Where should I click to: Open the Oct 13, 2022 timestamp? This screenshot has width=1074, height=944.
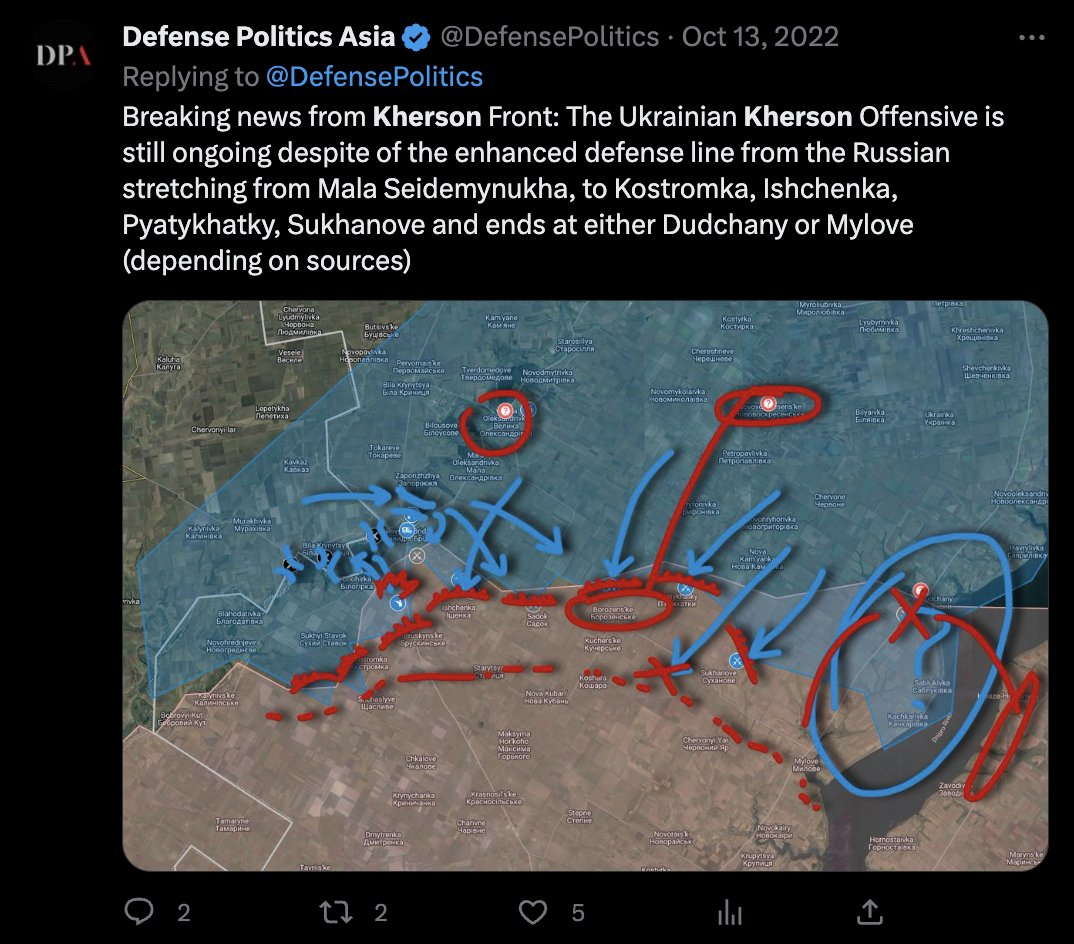pyautogui.click(x=760, y=37)
